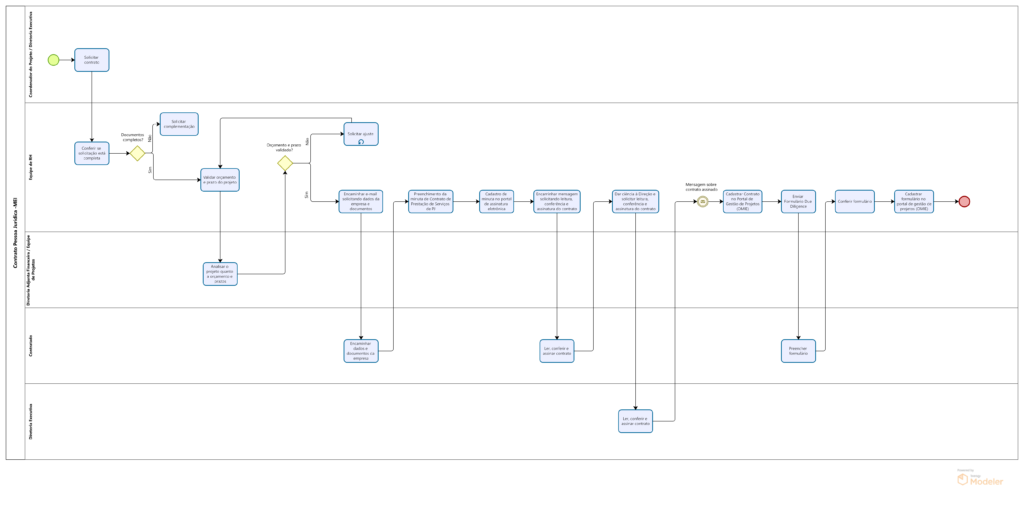This screenshot has width=1024, height=515.
Task: Select 'Cadastro de minuta no portal' task
Action: (x=494, y=201)
